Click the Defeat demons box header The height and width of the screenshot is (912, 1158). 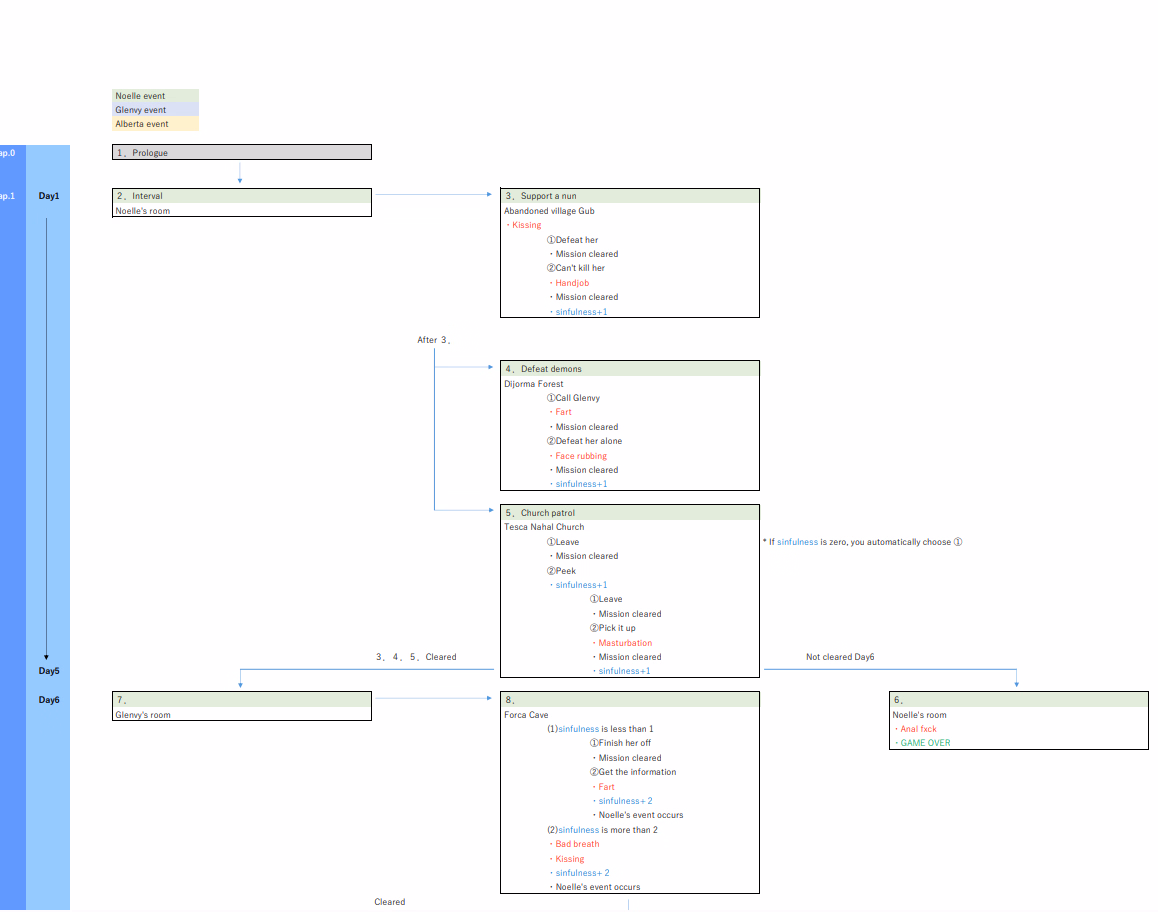click(x=629, y=369)
